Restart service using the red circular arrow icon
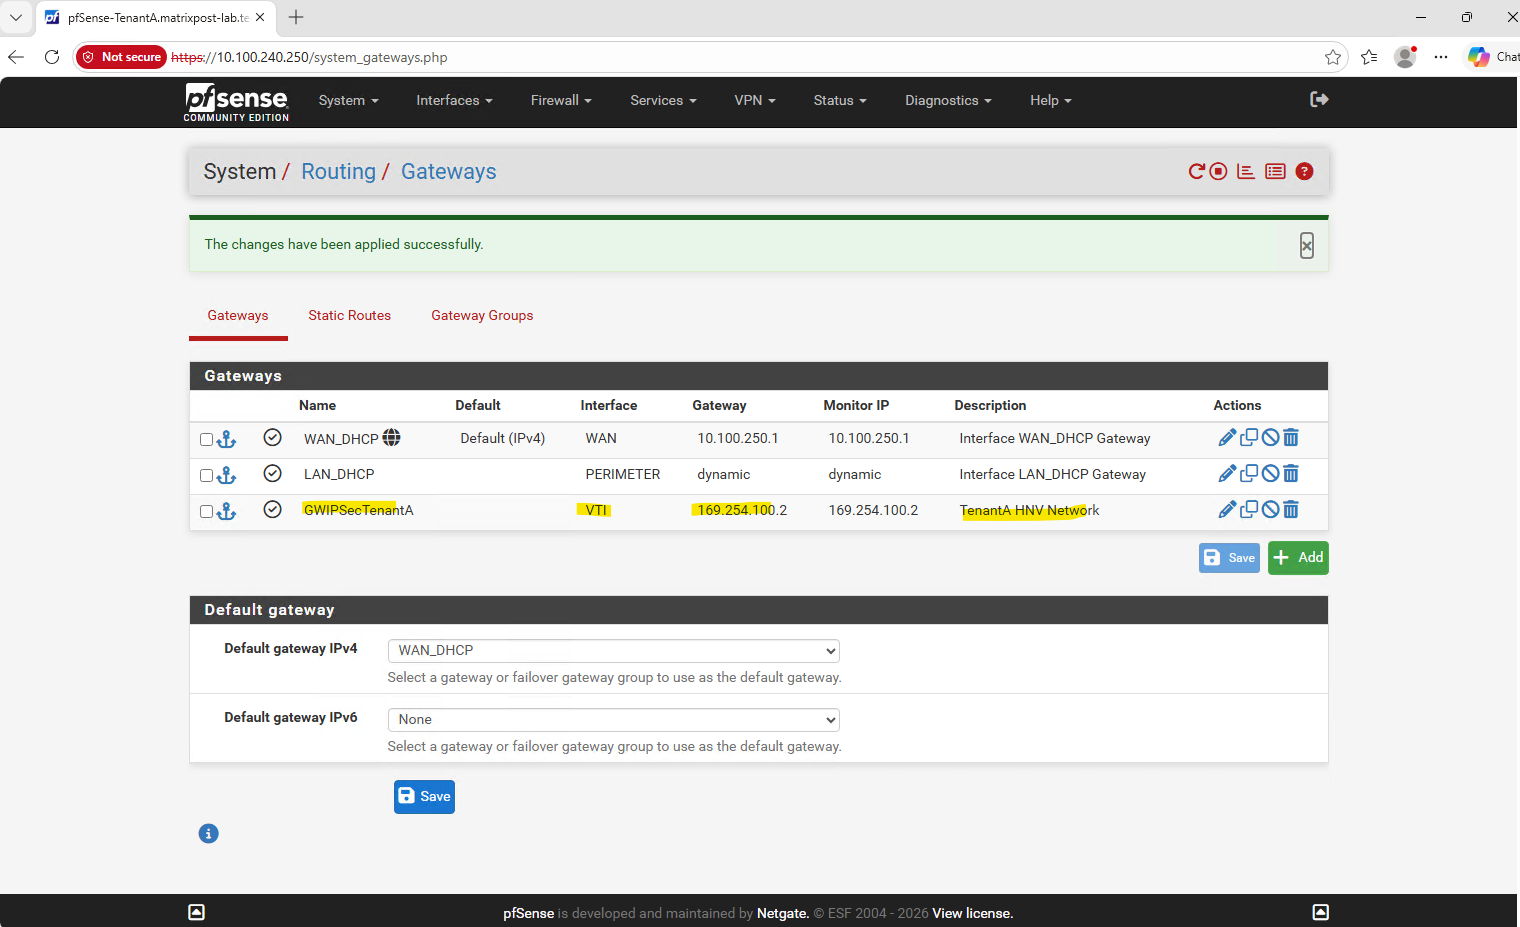The width and height of the screenshot is (1520, 927). 1196,172
